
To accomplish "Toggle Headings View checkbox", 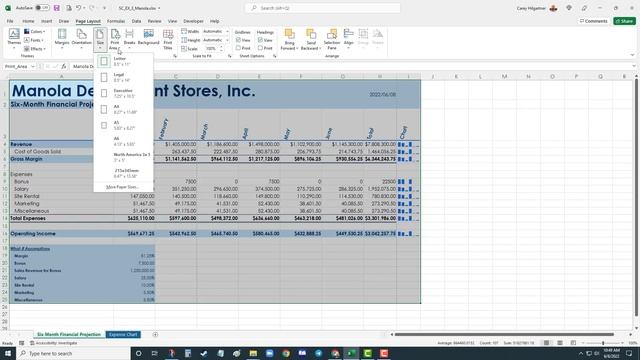I will tap(260, 40).
